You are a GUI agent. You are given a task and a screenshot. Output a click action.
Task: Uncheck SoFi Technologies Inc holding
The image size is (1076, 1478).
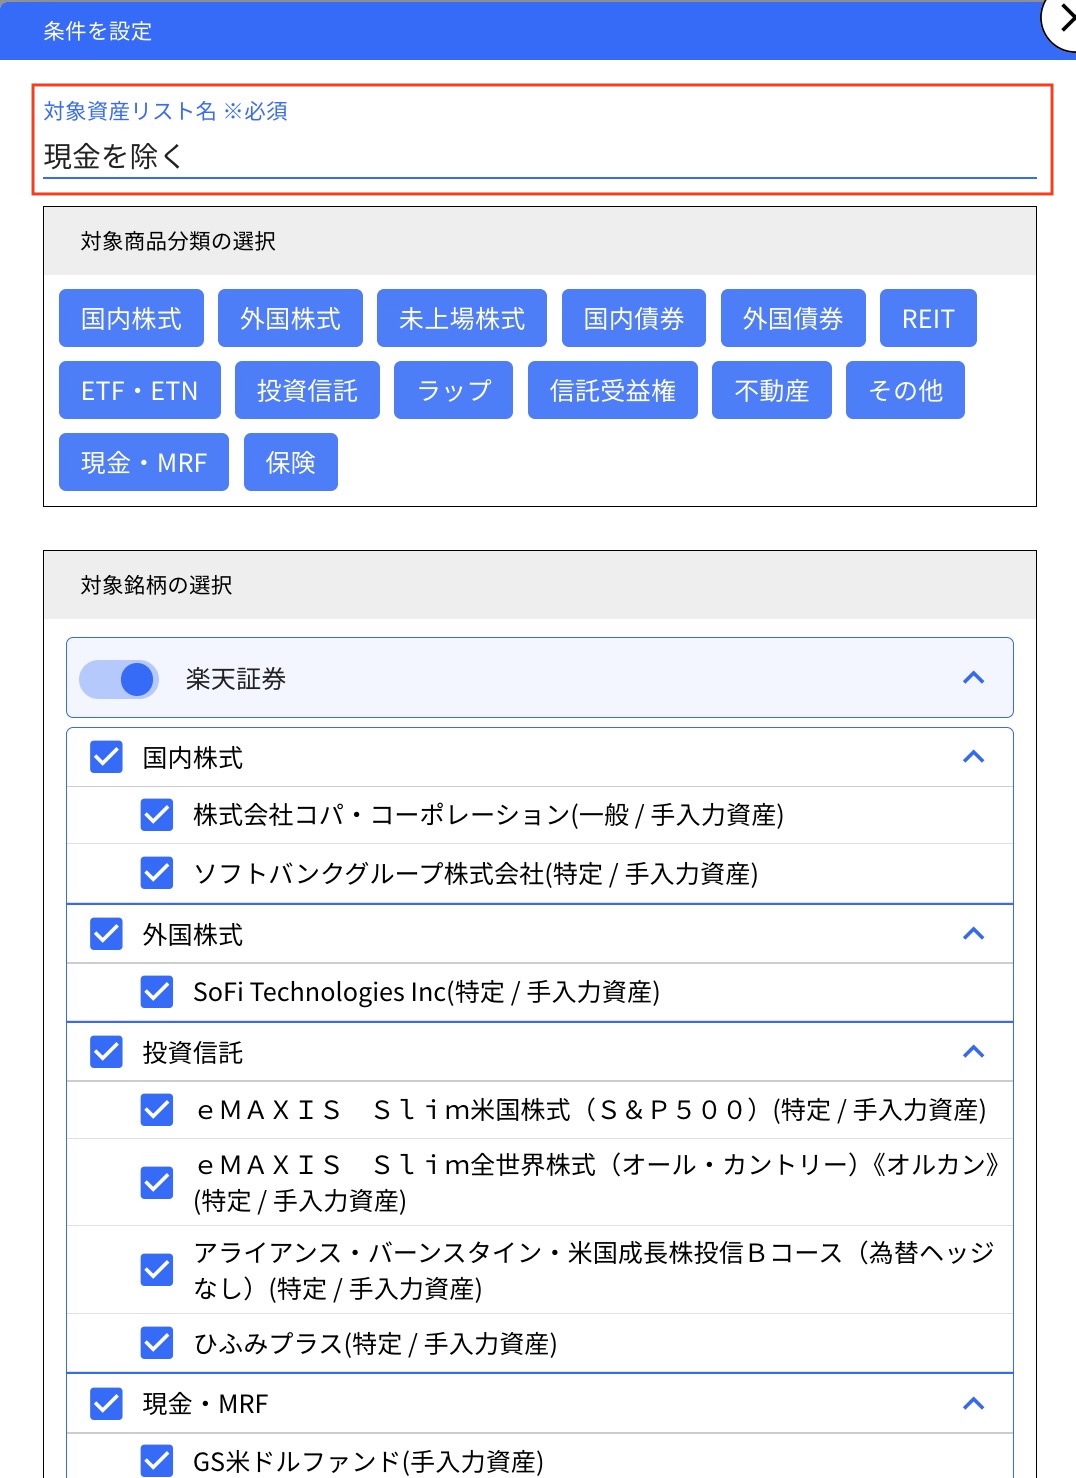[156, 991]
